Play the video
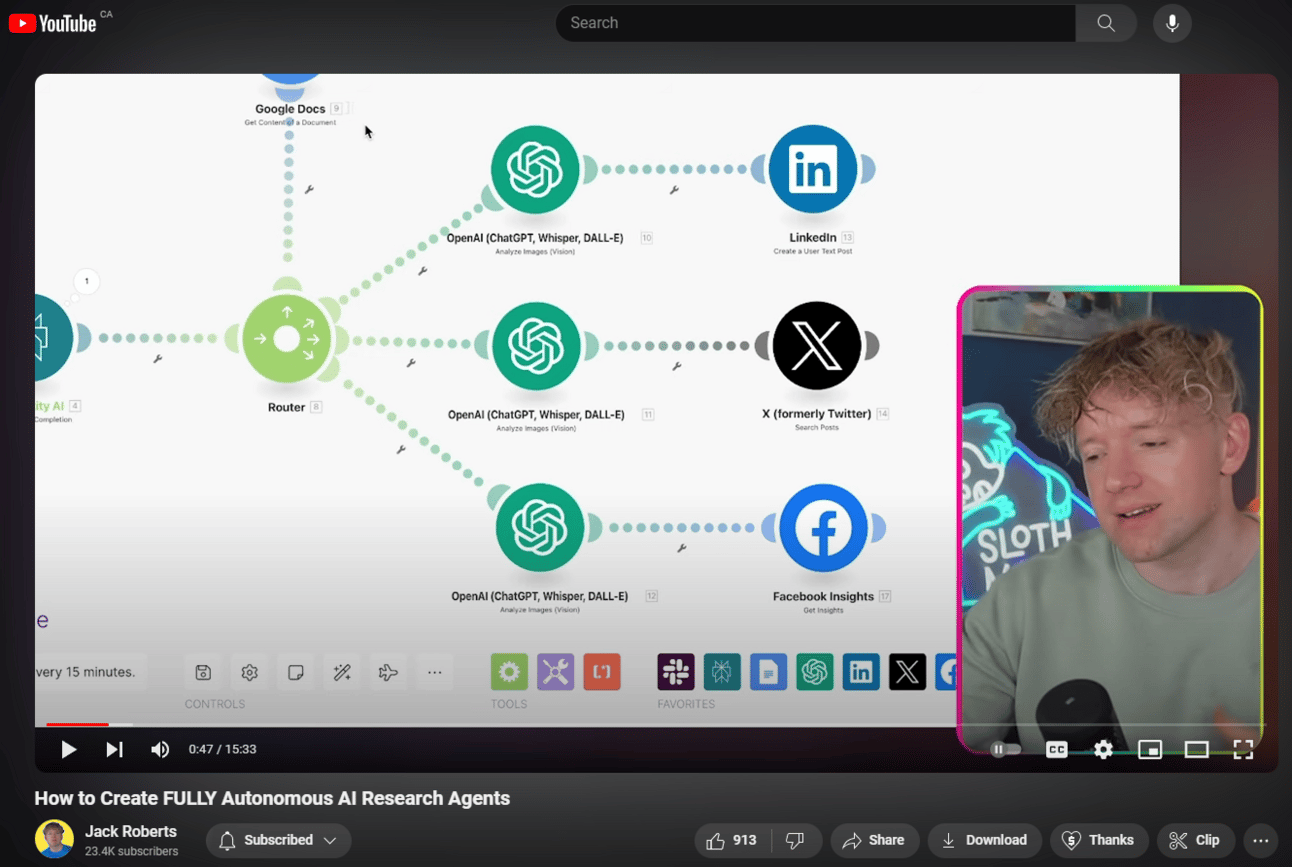 [x=68, y=749]
